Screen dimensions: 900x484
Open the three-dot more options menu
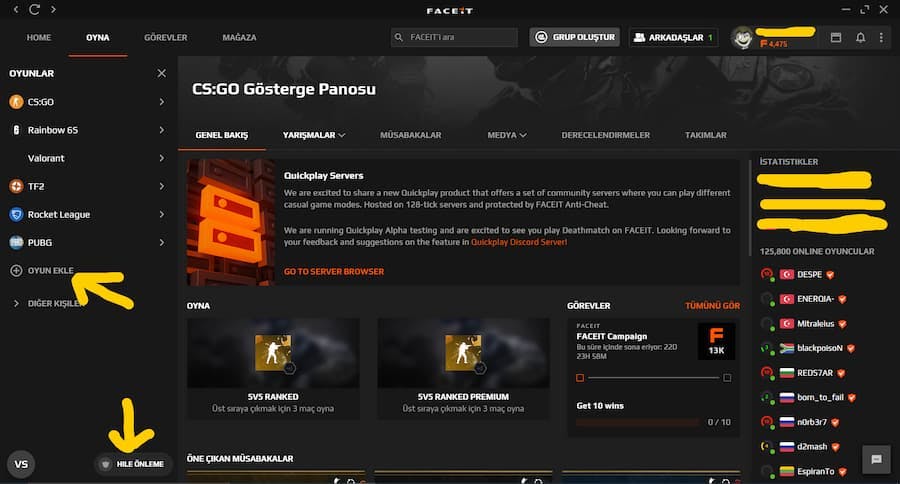click(881, 37)
